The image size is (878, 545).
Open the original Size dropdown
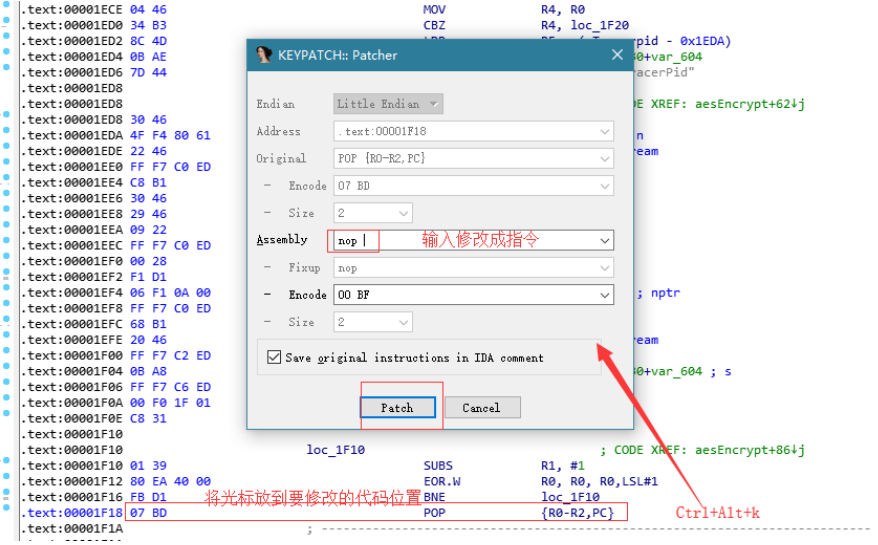tap(373, 213)
